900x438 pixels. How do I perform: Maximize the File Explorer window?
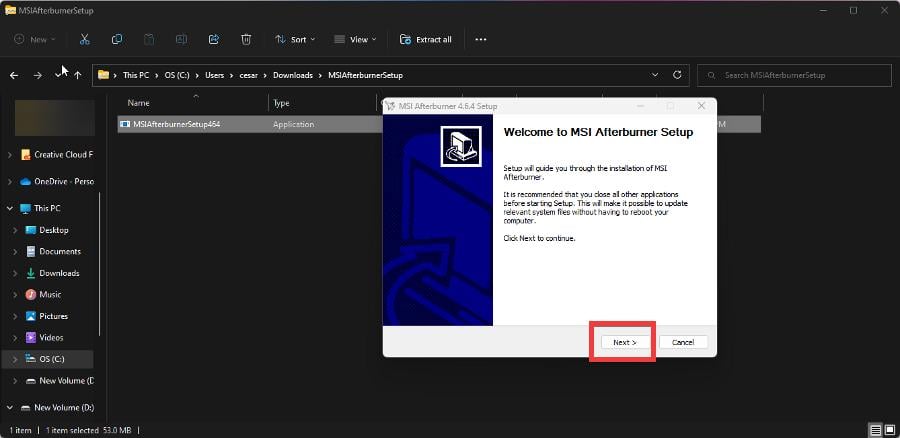point(854,10)
